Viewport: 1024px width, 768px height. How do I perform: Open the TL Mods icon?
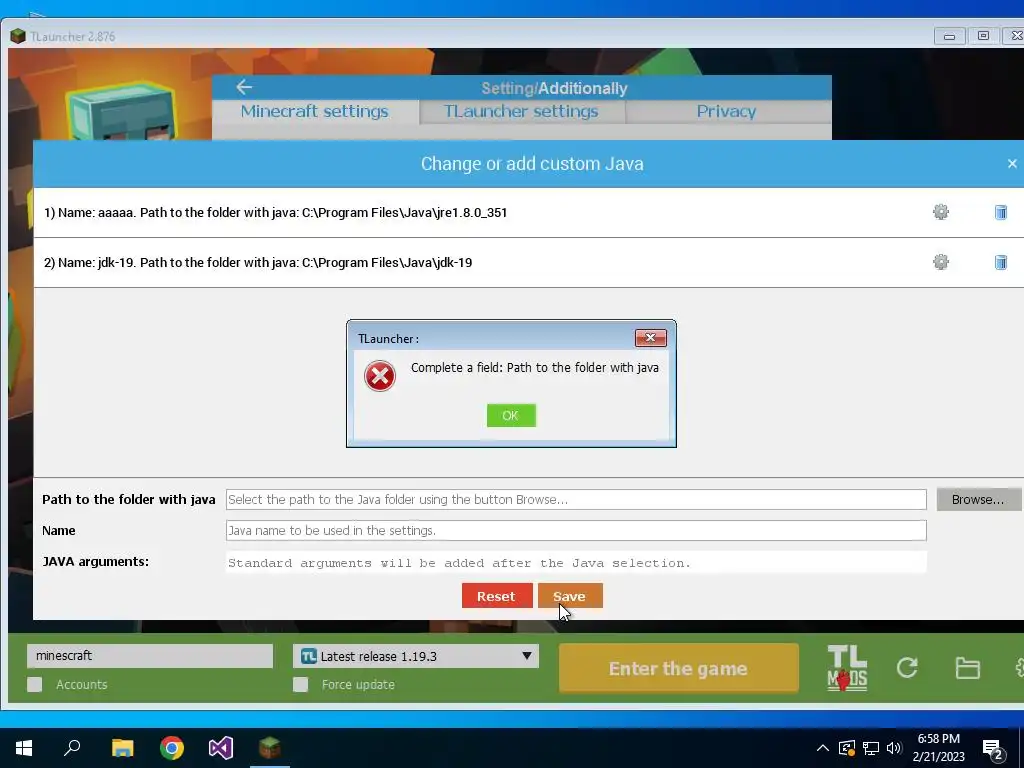pos(847,668)
